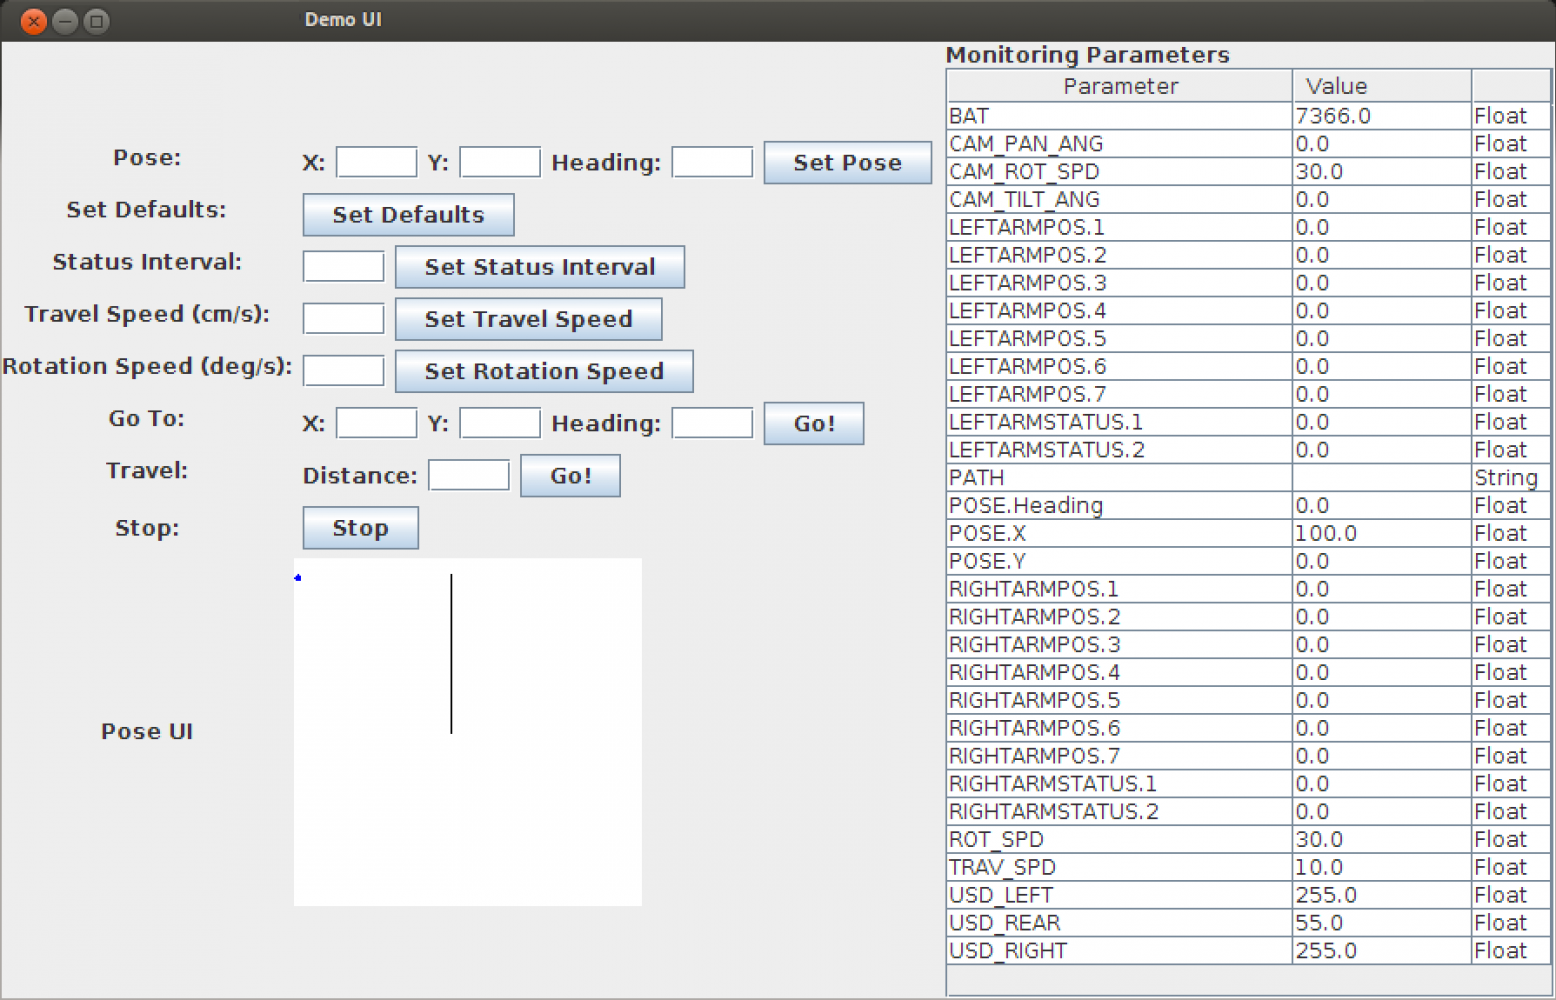Click the Travel Speed input box
Screen dimensions: 1556x1000
coord(343,319)
